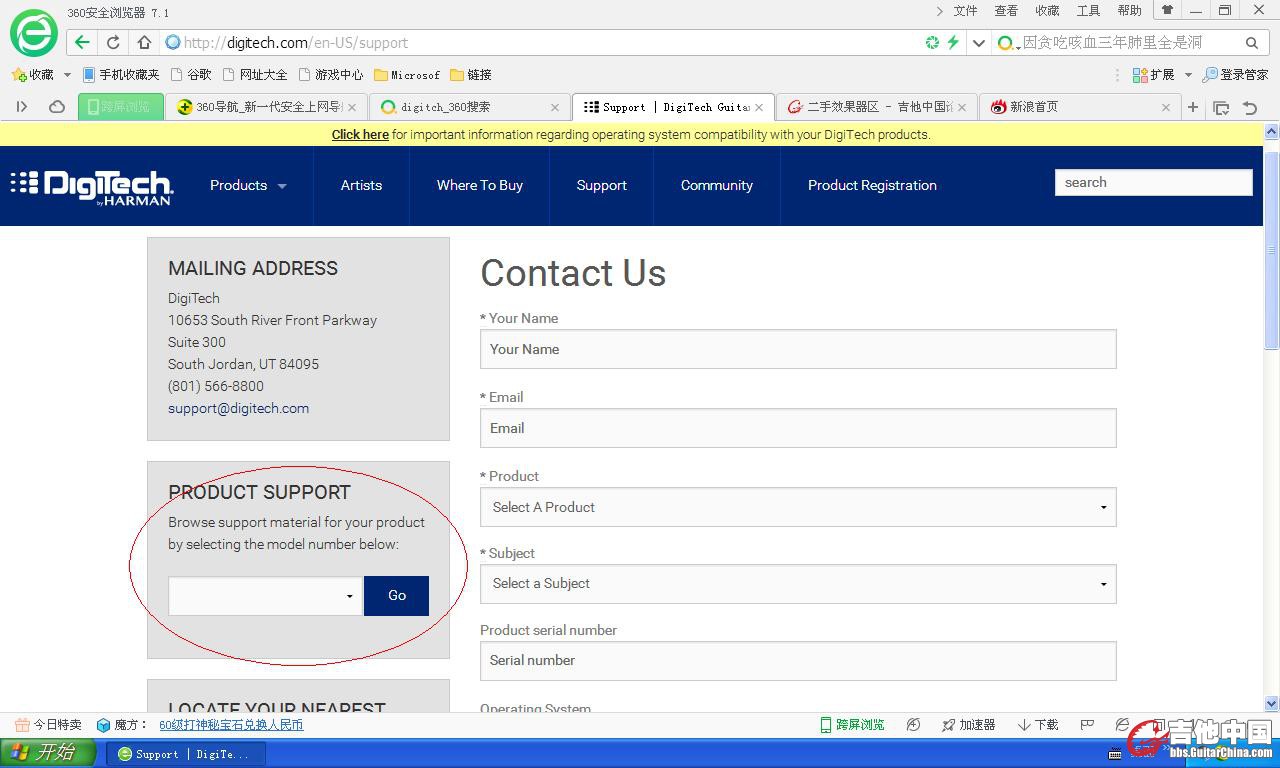Focus the DigiTech site search box

point(1153,182)
